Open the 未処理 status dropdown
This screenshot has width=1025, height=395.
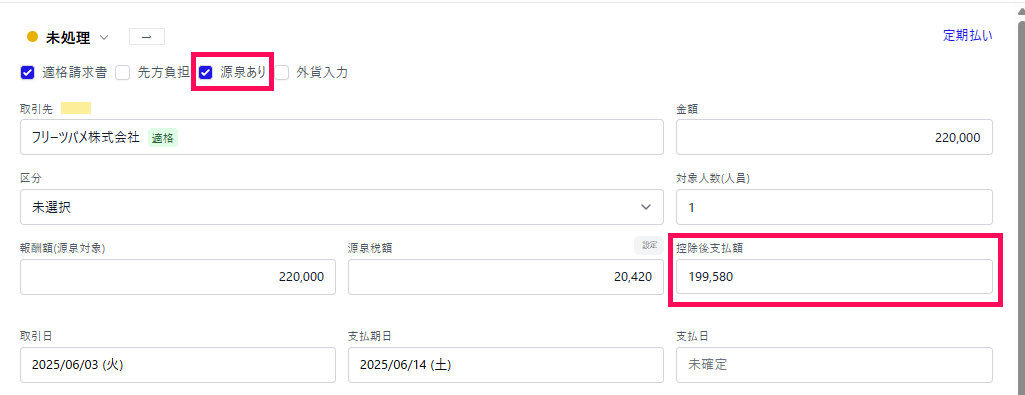67,37
